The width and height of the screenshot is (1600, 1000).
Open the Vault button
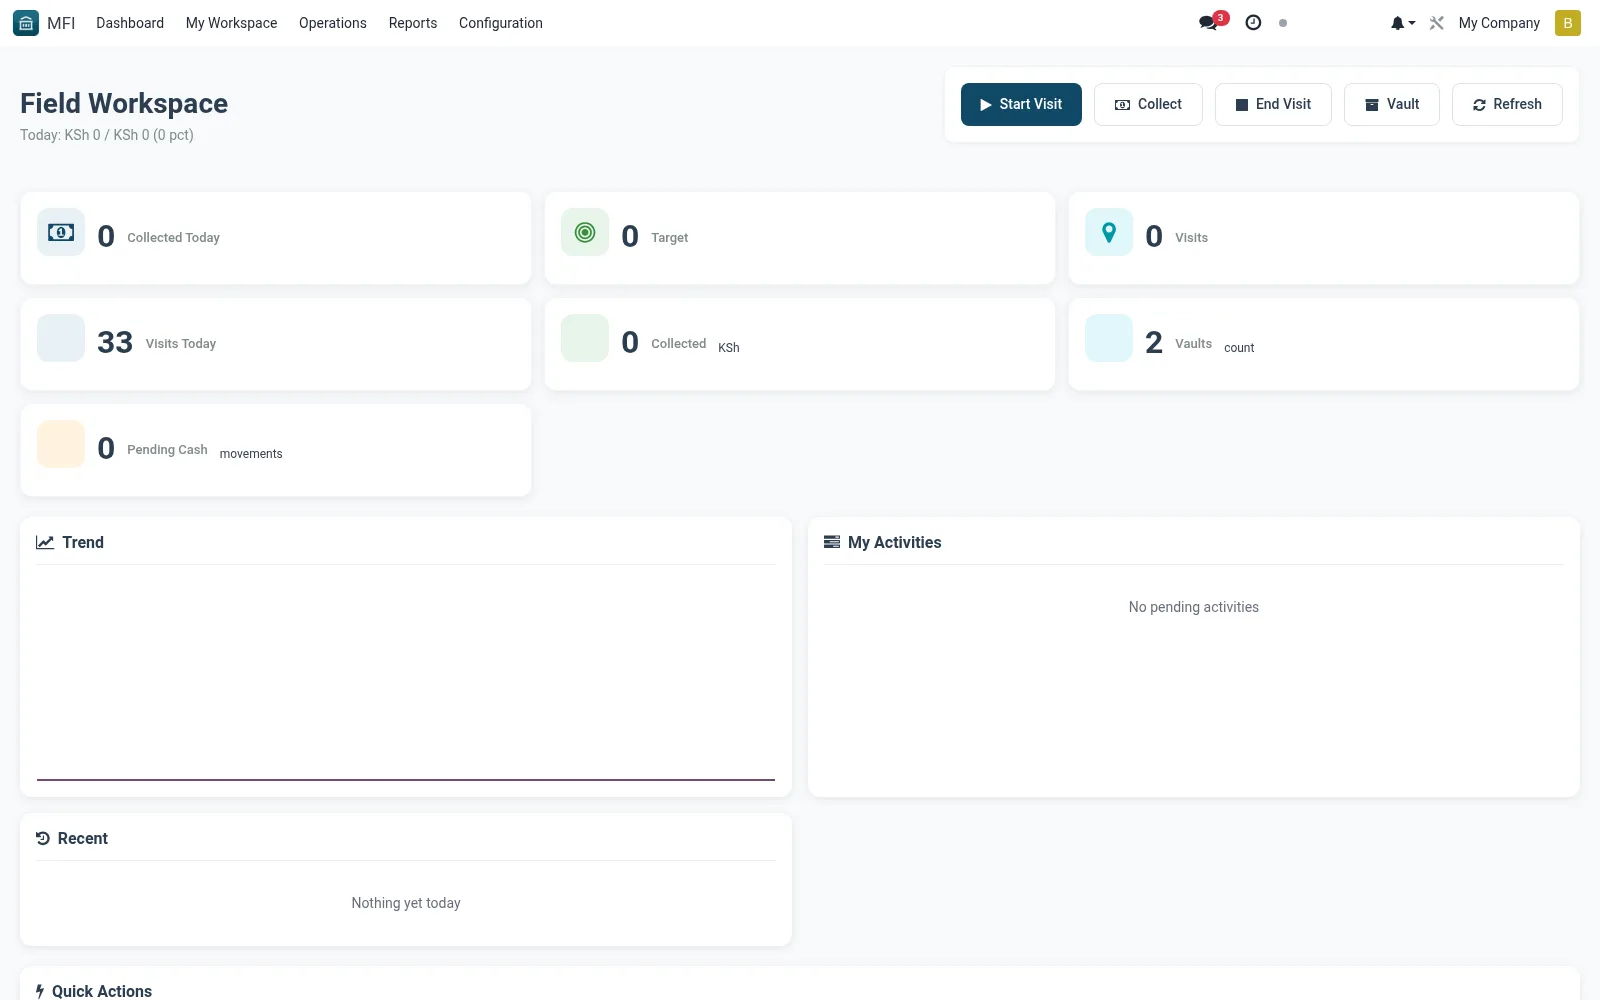tap(1392, 104)
